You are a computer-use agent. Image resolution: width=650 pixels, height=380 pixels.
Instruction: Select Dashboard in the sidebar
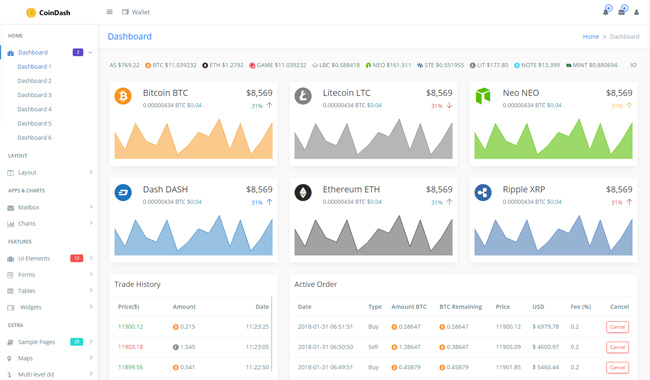point(33,52)
